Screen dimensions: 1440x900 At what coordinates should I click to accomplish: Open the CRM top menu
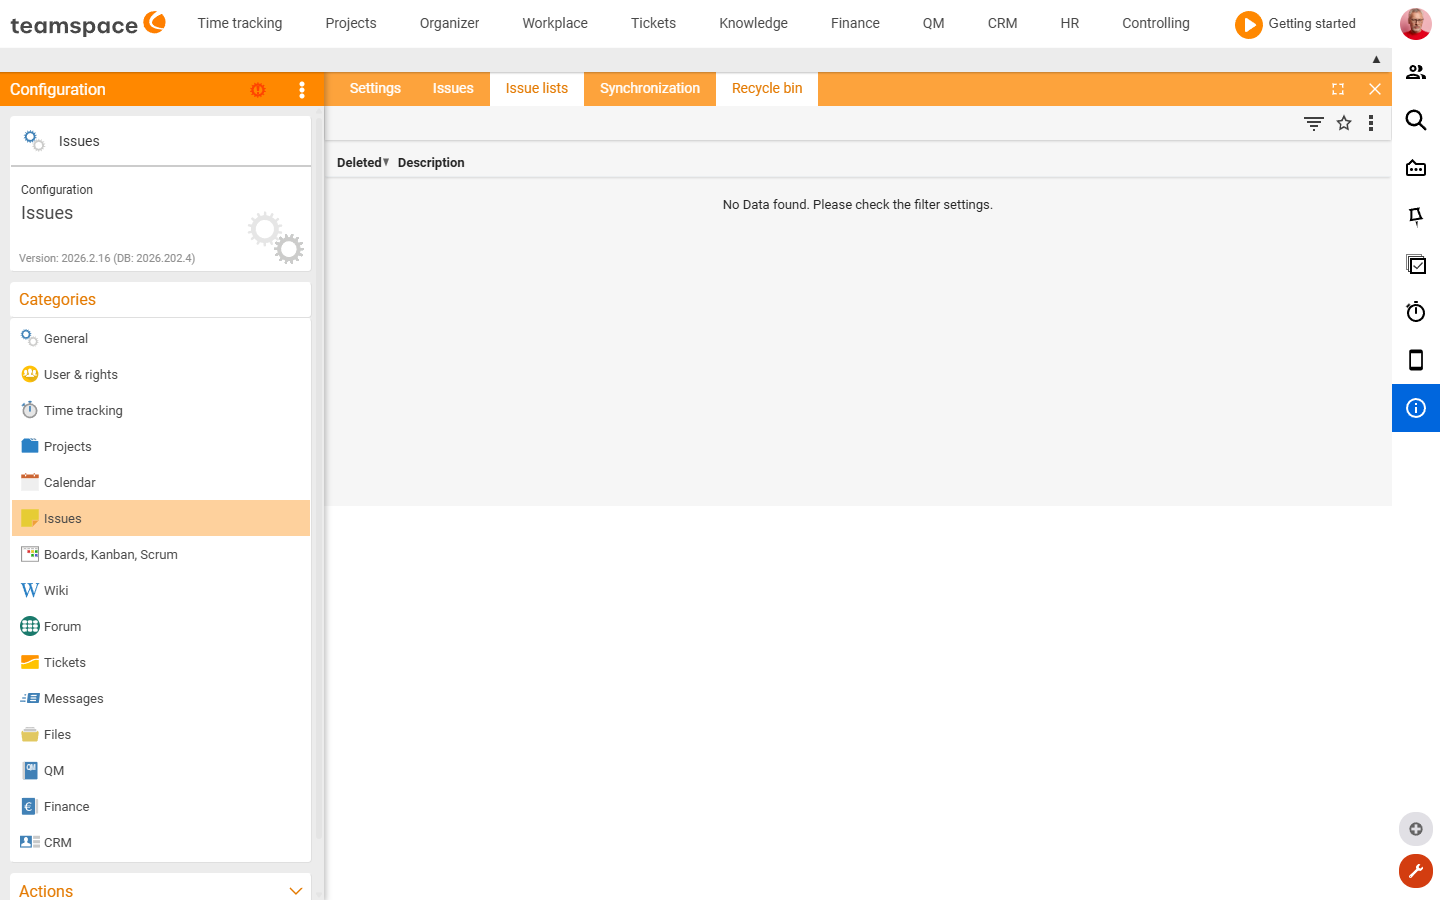click(1002, 23)
